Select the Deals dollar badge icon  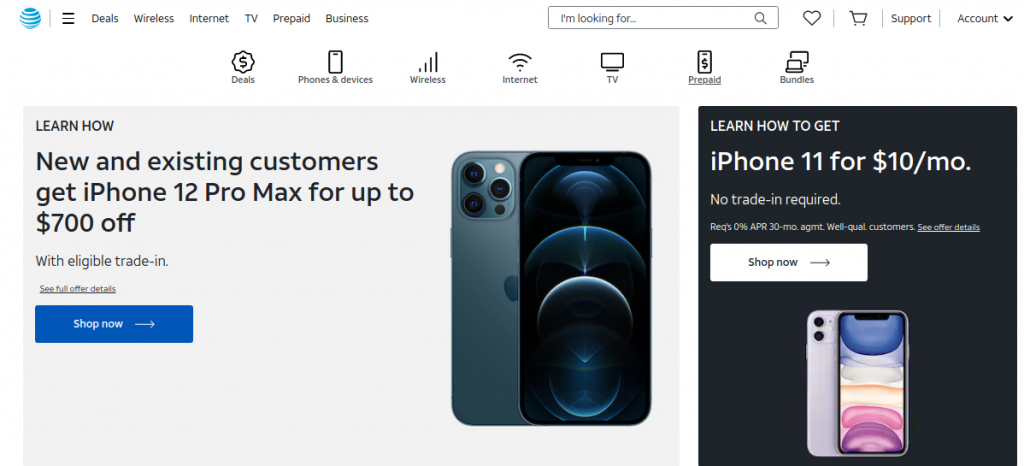243,62
